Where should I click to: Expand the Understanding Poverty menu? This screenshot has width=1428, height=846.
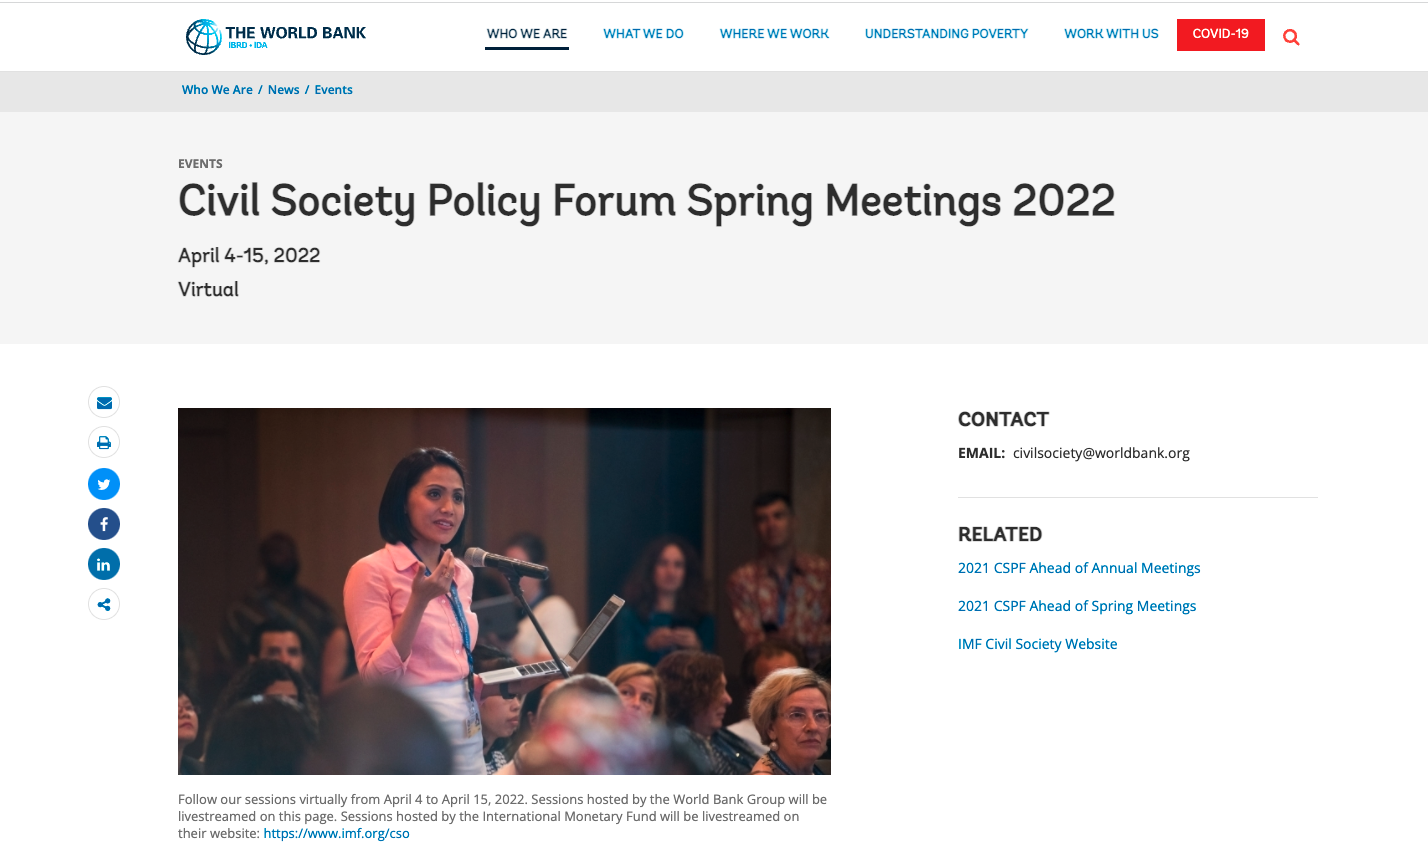[x=946, y=34]
